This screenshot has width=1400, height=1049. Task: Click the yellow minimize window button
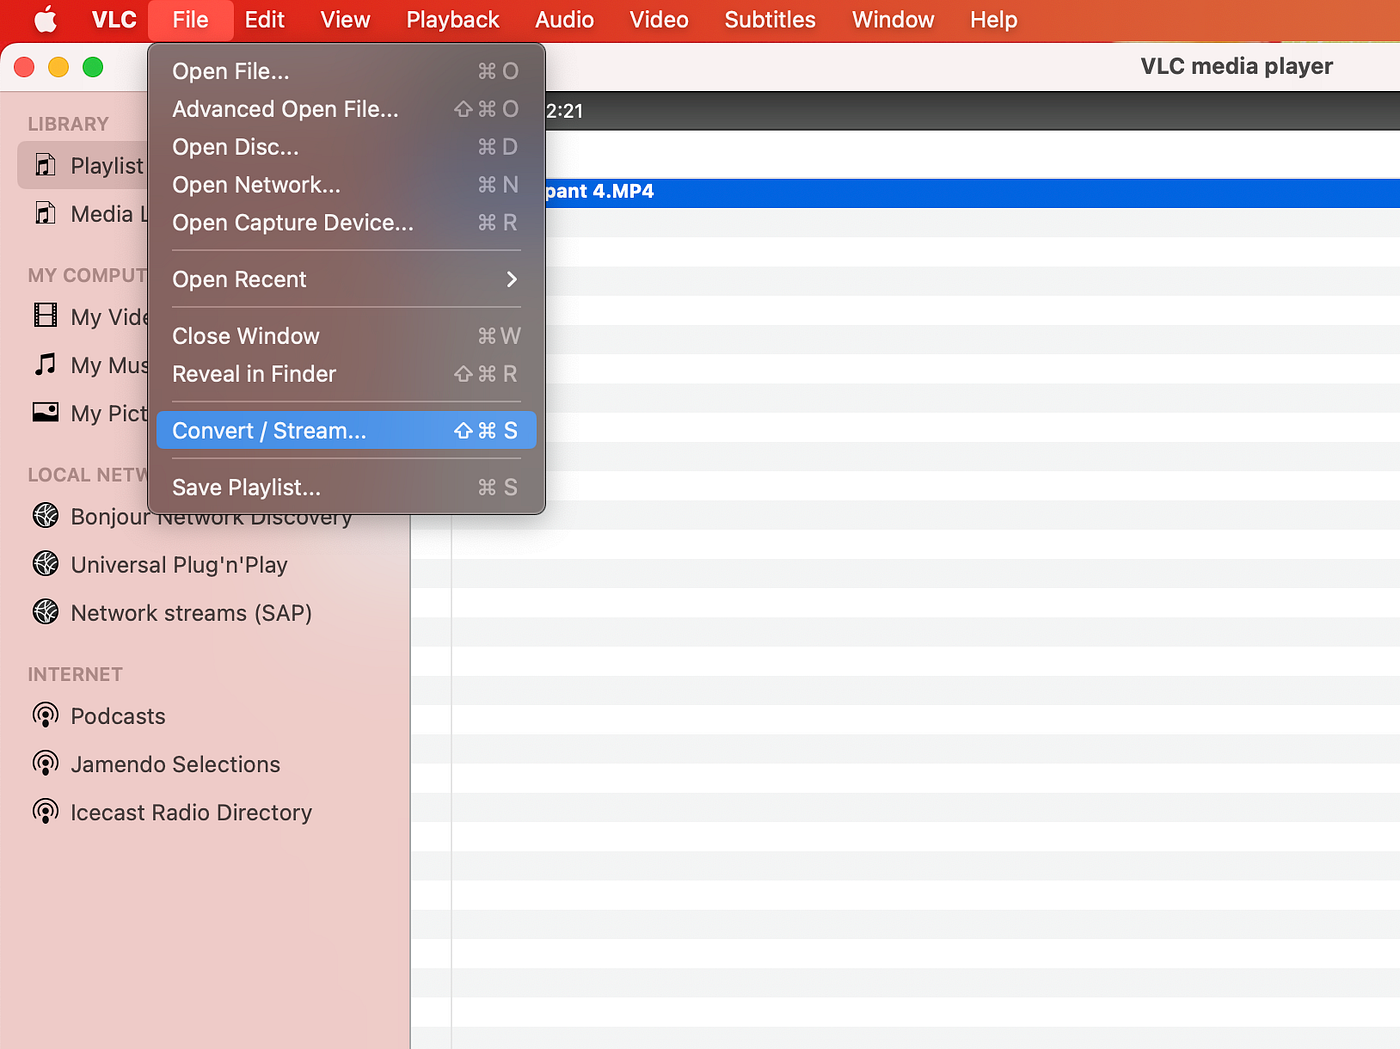59,67
